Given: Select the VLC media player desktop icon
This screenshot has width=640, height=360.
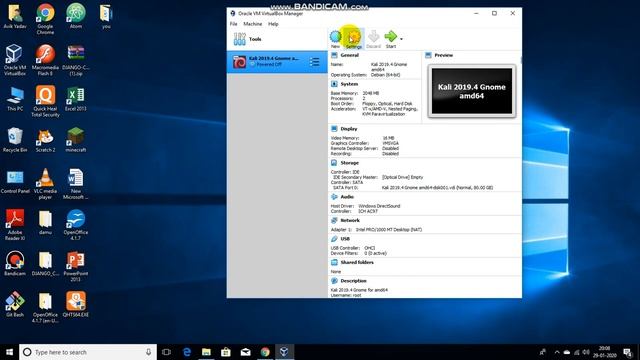Looking at the screenshot, I should point(45,184).
